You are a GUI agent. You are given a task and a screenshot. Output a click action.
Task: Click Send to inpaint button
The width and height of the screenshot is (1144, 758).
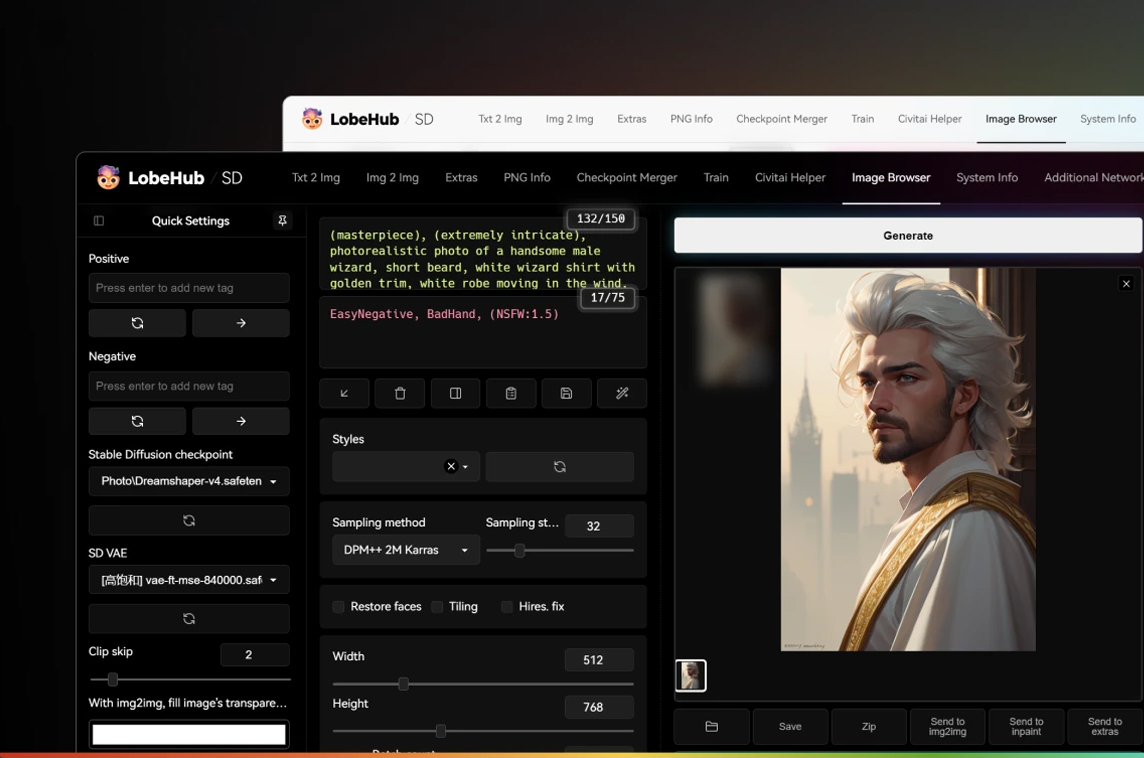click(x=1027, y=727)
